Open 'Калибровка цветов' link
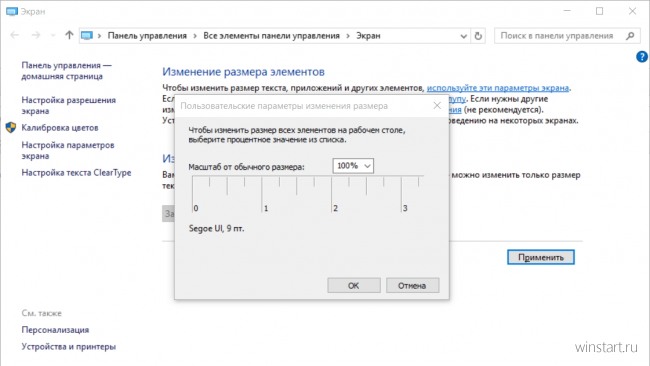The height and width of the screenshot is (366, 650). point(60,128)
